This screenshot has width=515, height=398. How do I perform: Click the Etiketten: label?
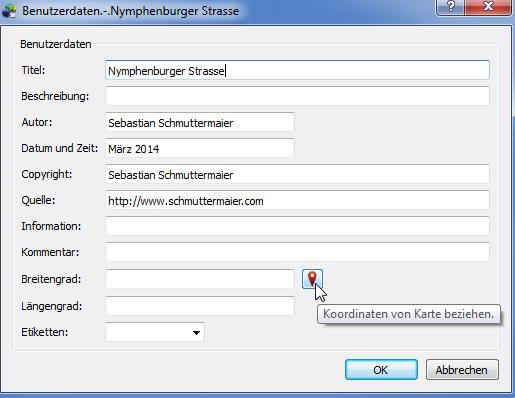tap(44, 332)
